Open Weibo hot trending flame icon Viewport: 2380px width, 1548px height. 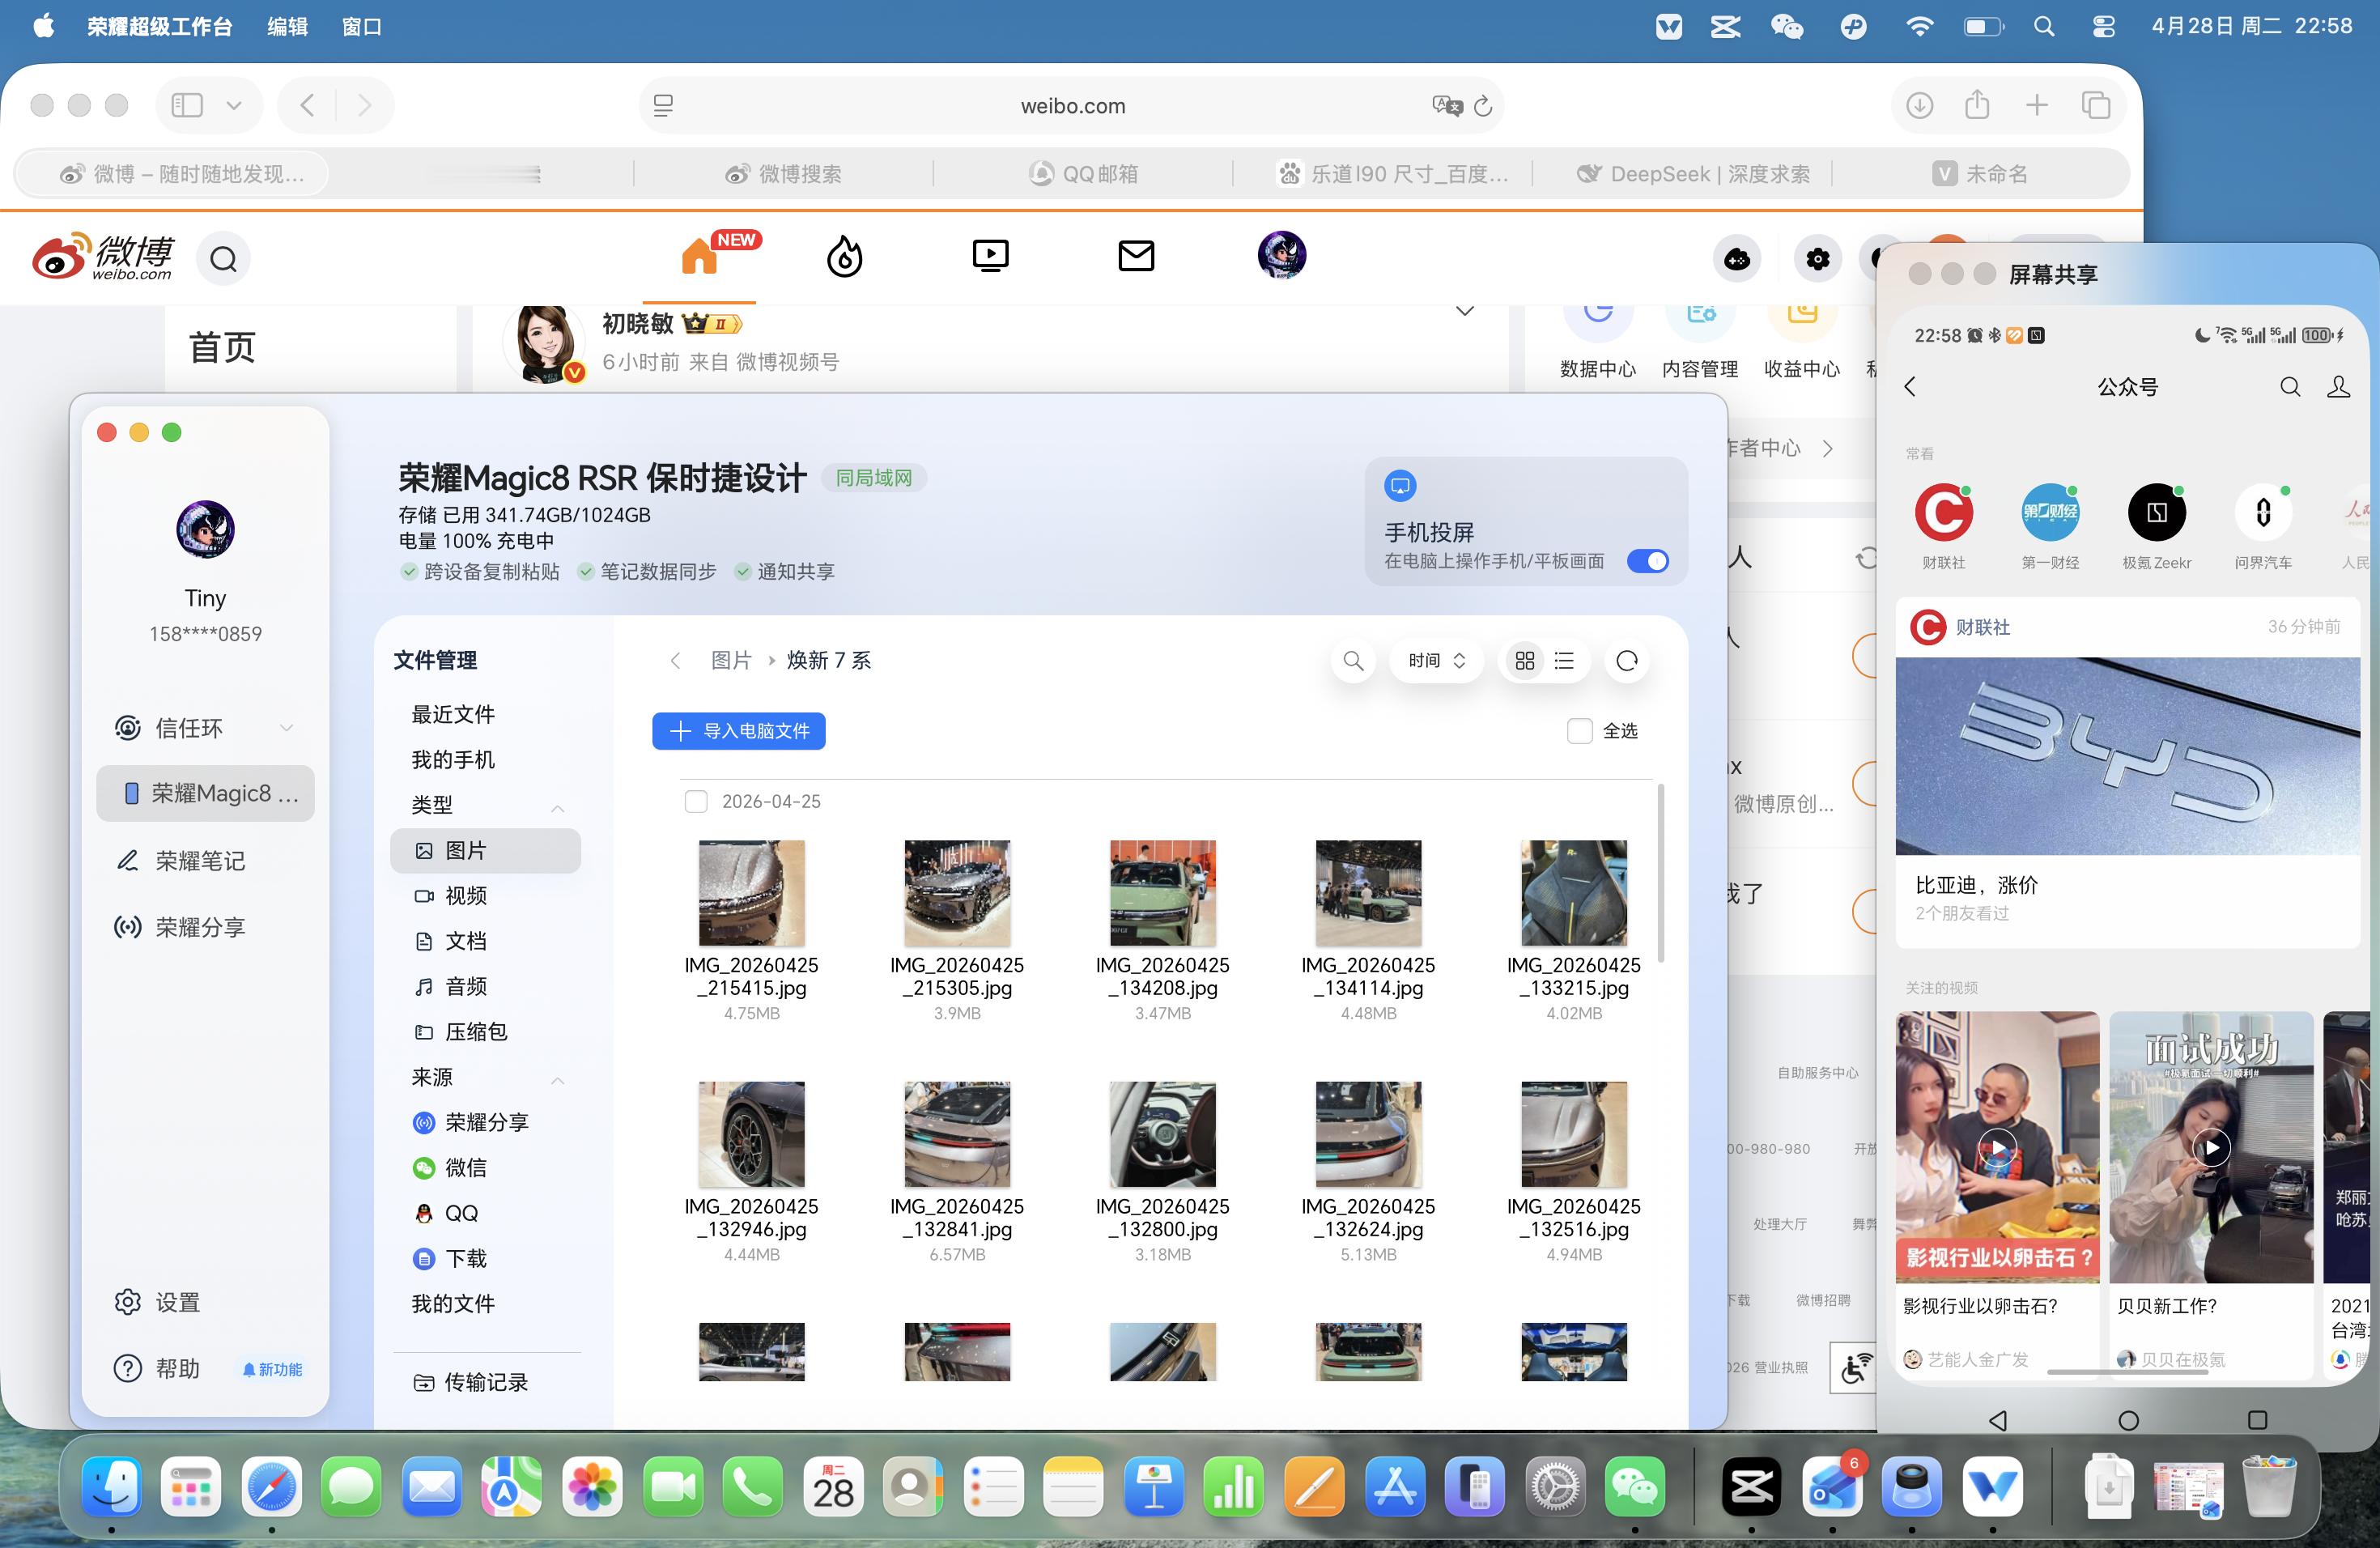click(x=844, y=257)
